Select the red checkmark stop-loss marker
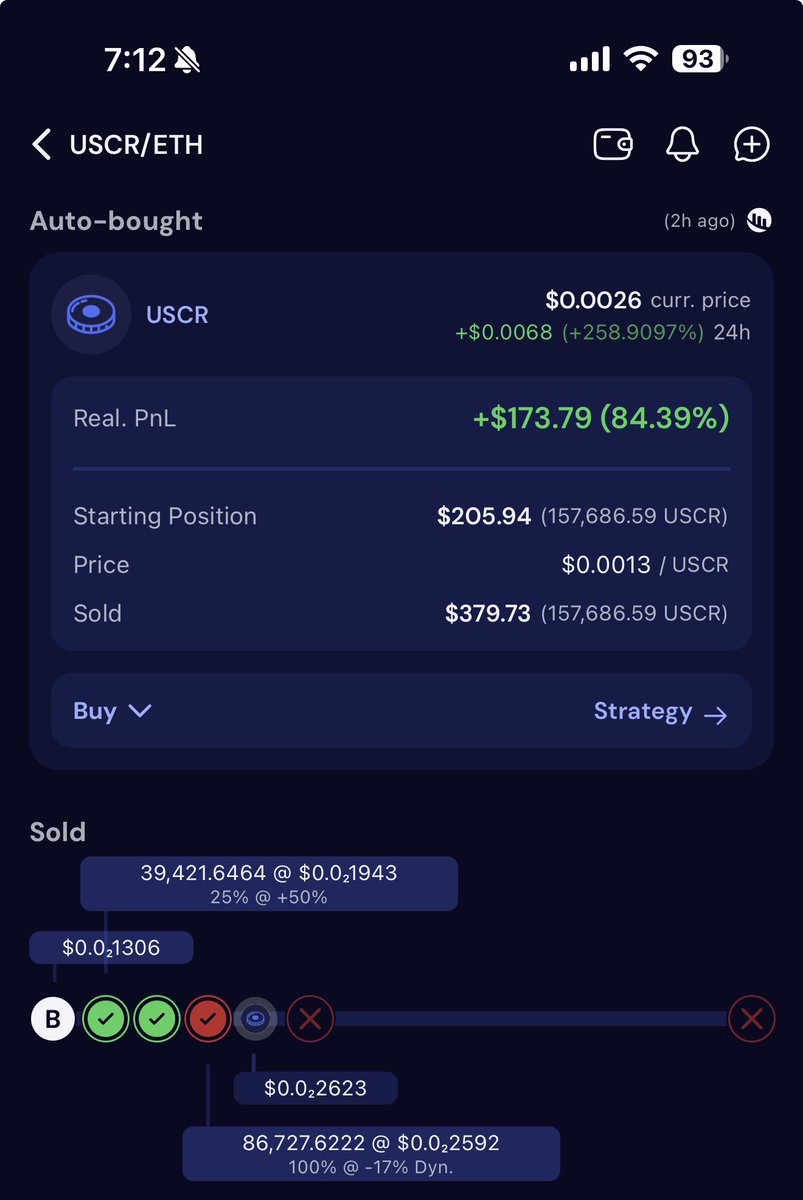Viewport: 803px width, 1200px height. tap(208, 1020)
